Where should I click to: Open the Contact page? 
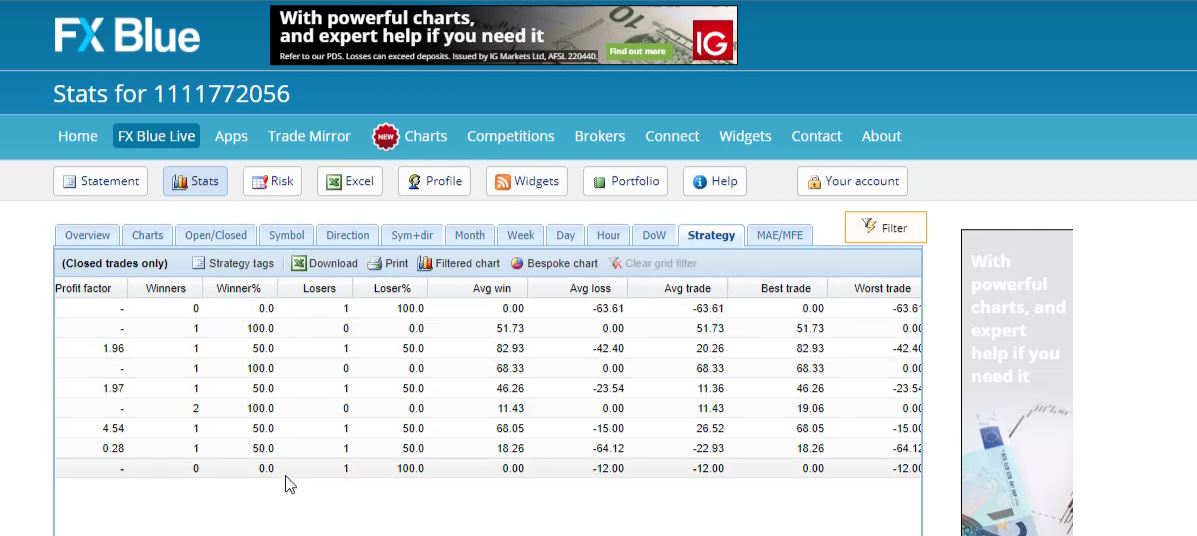coord(816,136)
